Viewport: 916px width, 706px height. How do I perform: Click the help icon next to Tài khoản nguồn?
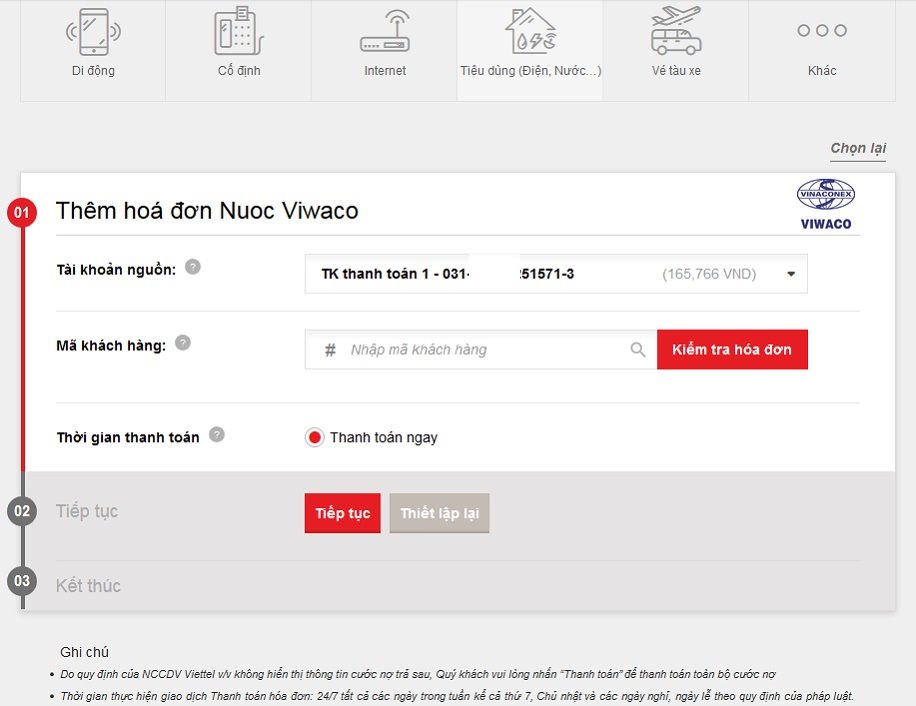[192, 266]
